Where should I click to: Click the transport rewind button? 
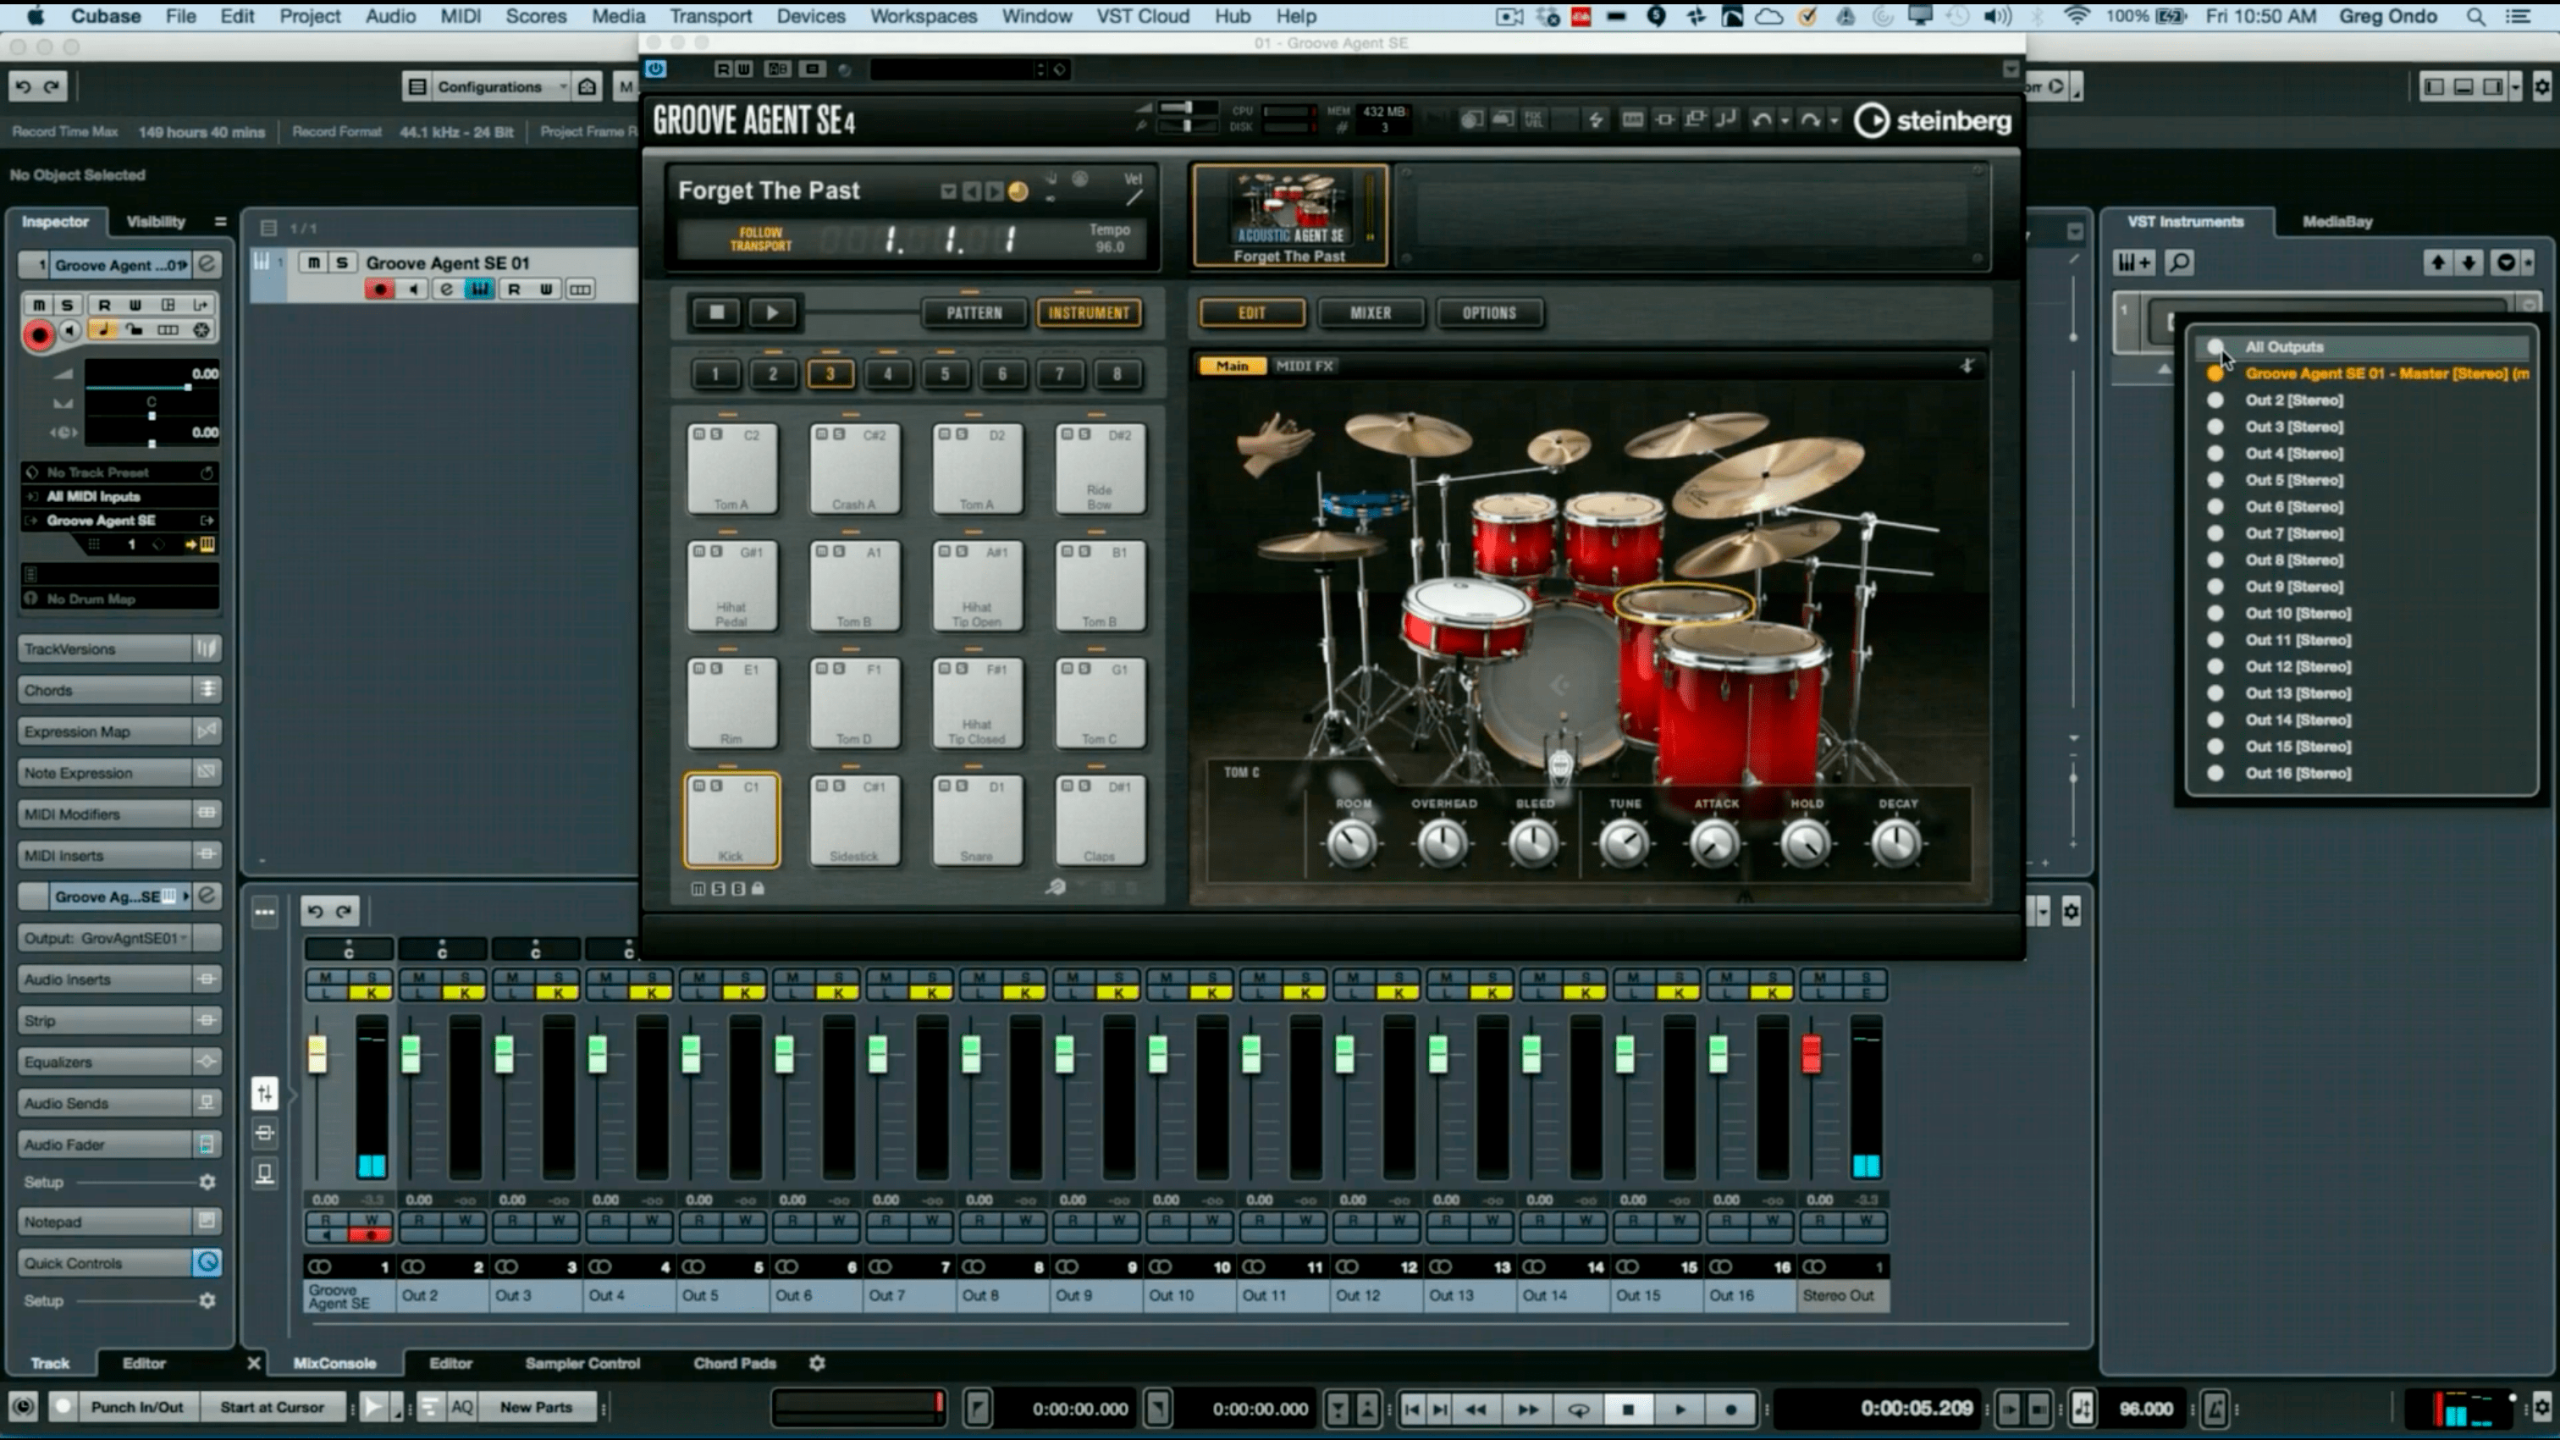point(1477,1409)
